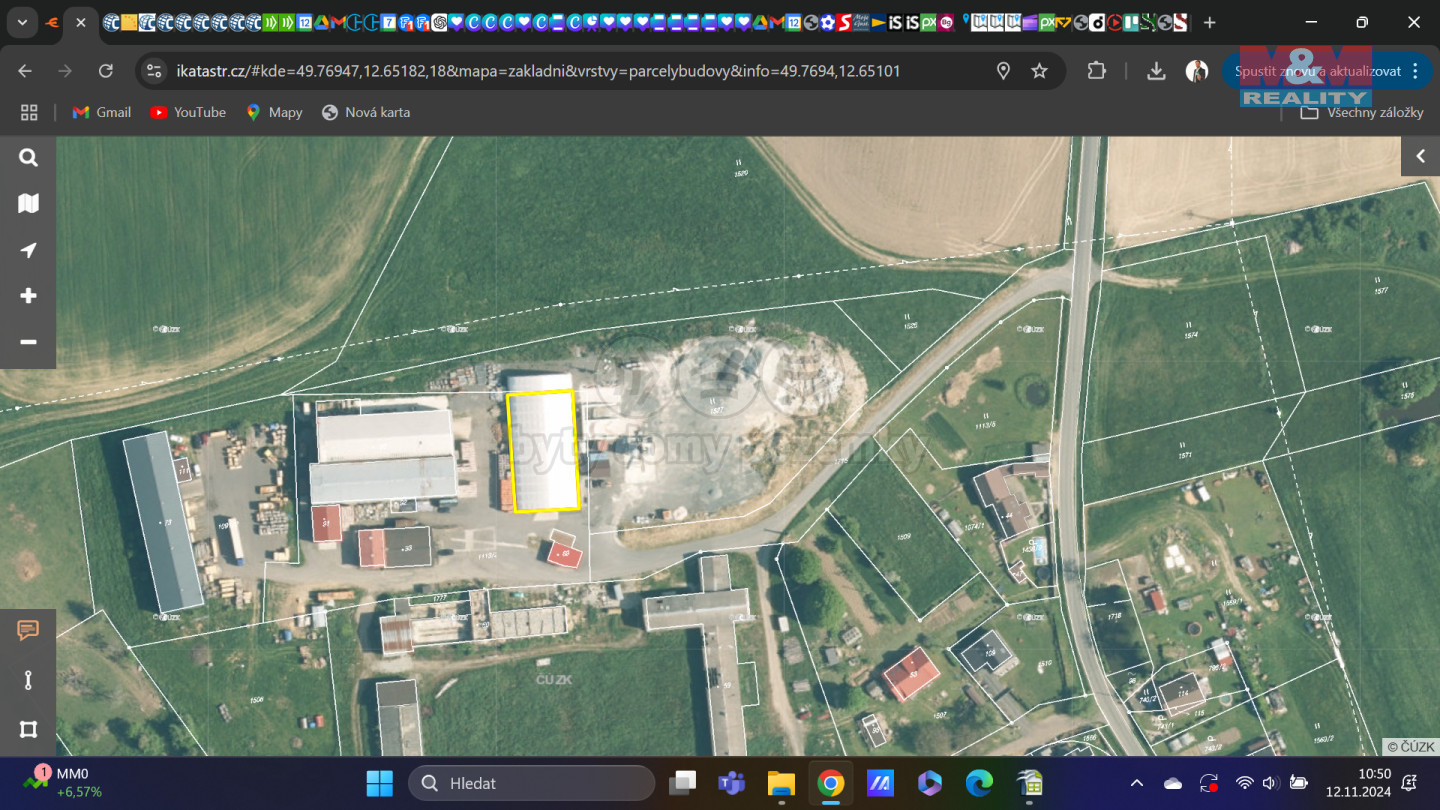Open File Explorer from the taskbar

(x=780, y=783)
